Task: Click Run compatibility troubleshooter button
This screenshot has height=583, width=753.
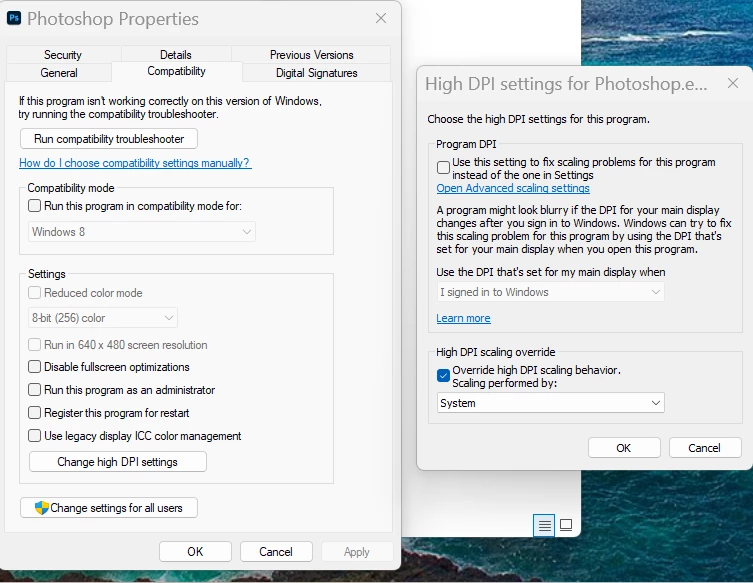Action: [x=109, y=139]
